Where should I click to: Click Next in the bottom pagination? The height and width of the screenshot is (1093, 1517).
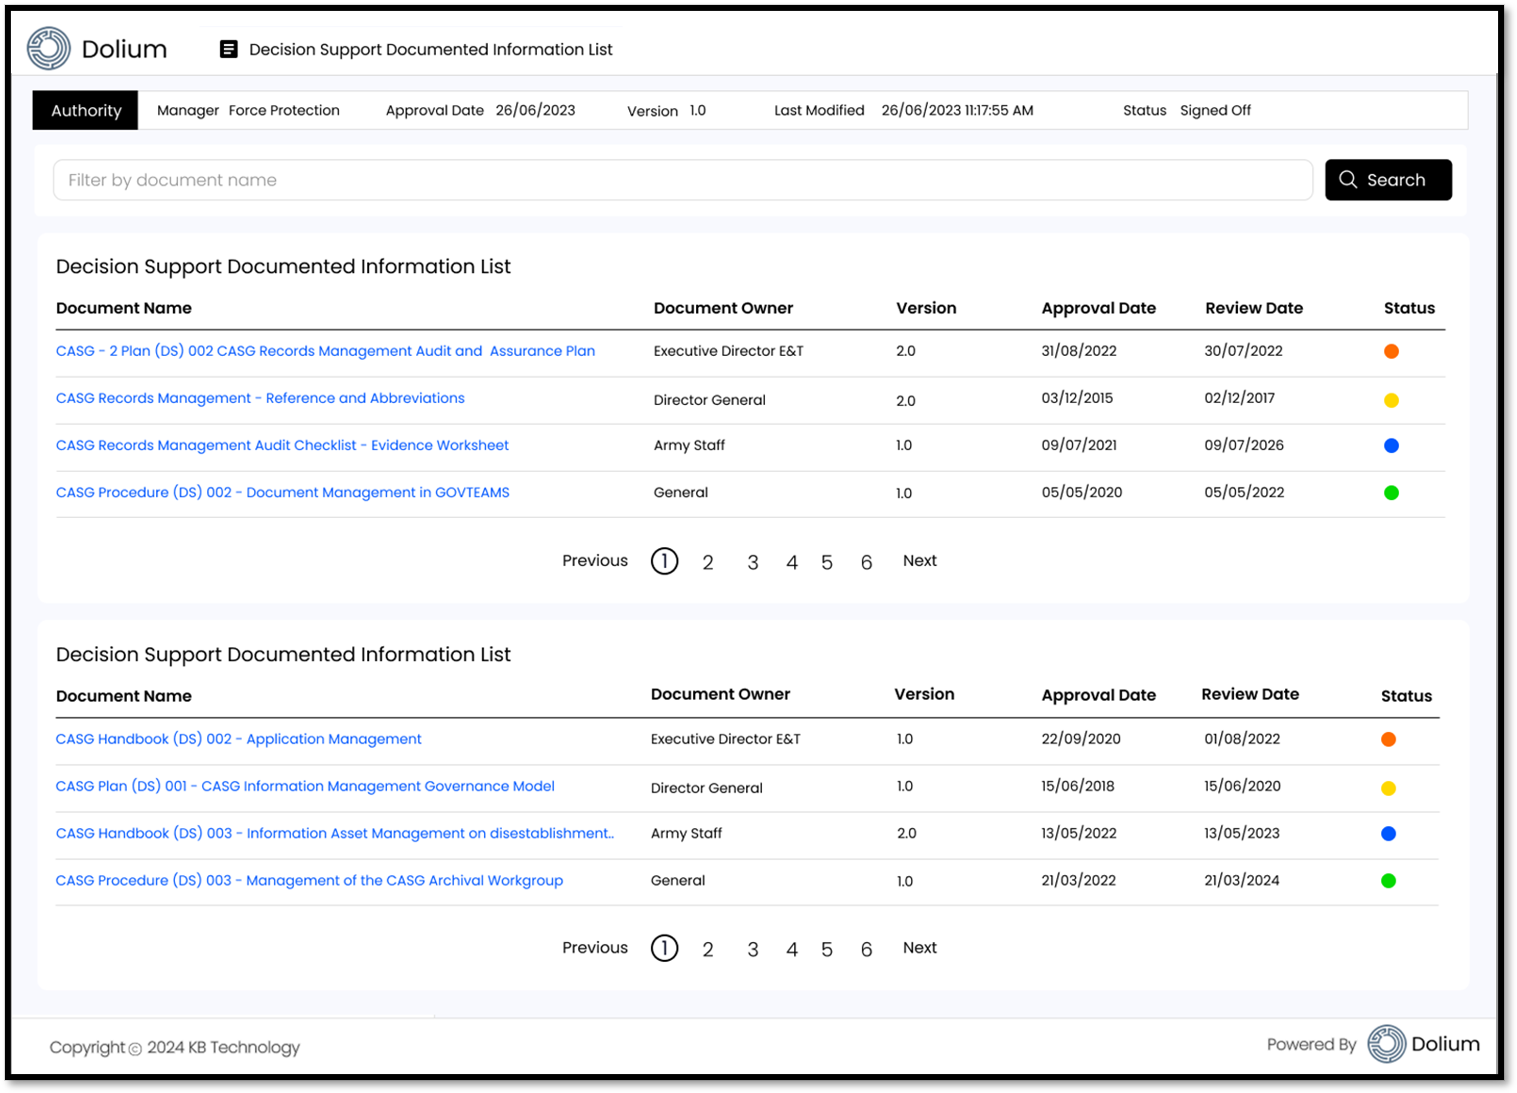[x=919, y=947]
